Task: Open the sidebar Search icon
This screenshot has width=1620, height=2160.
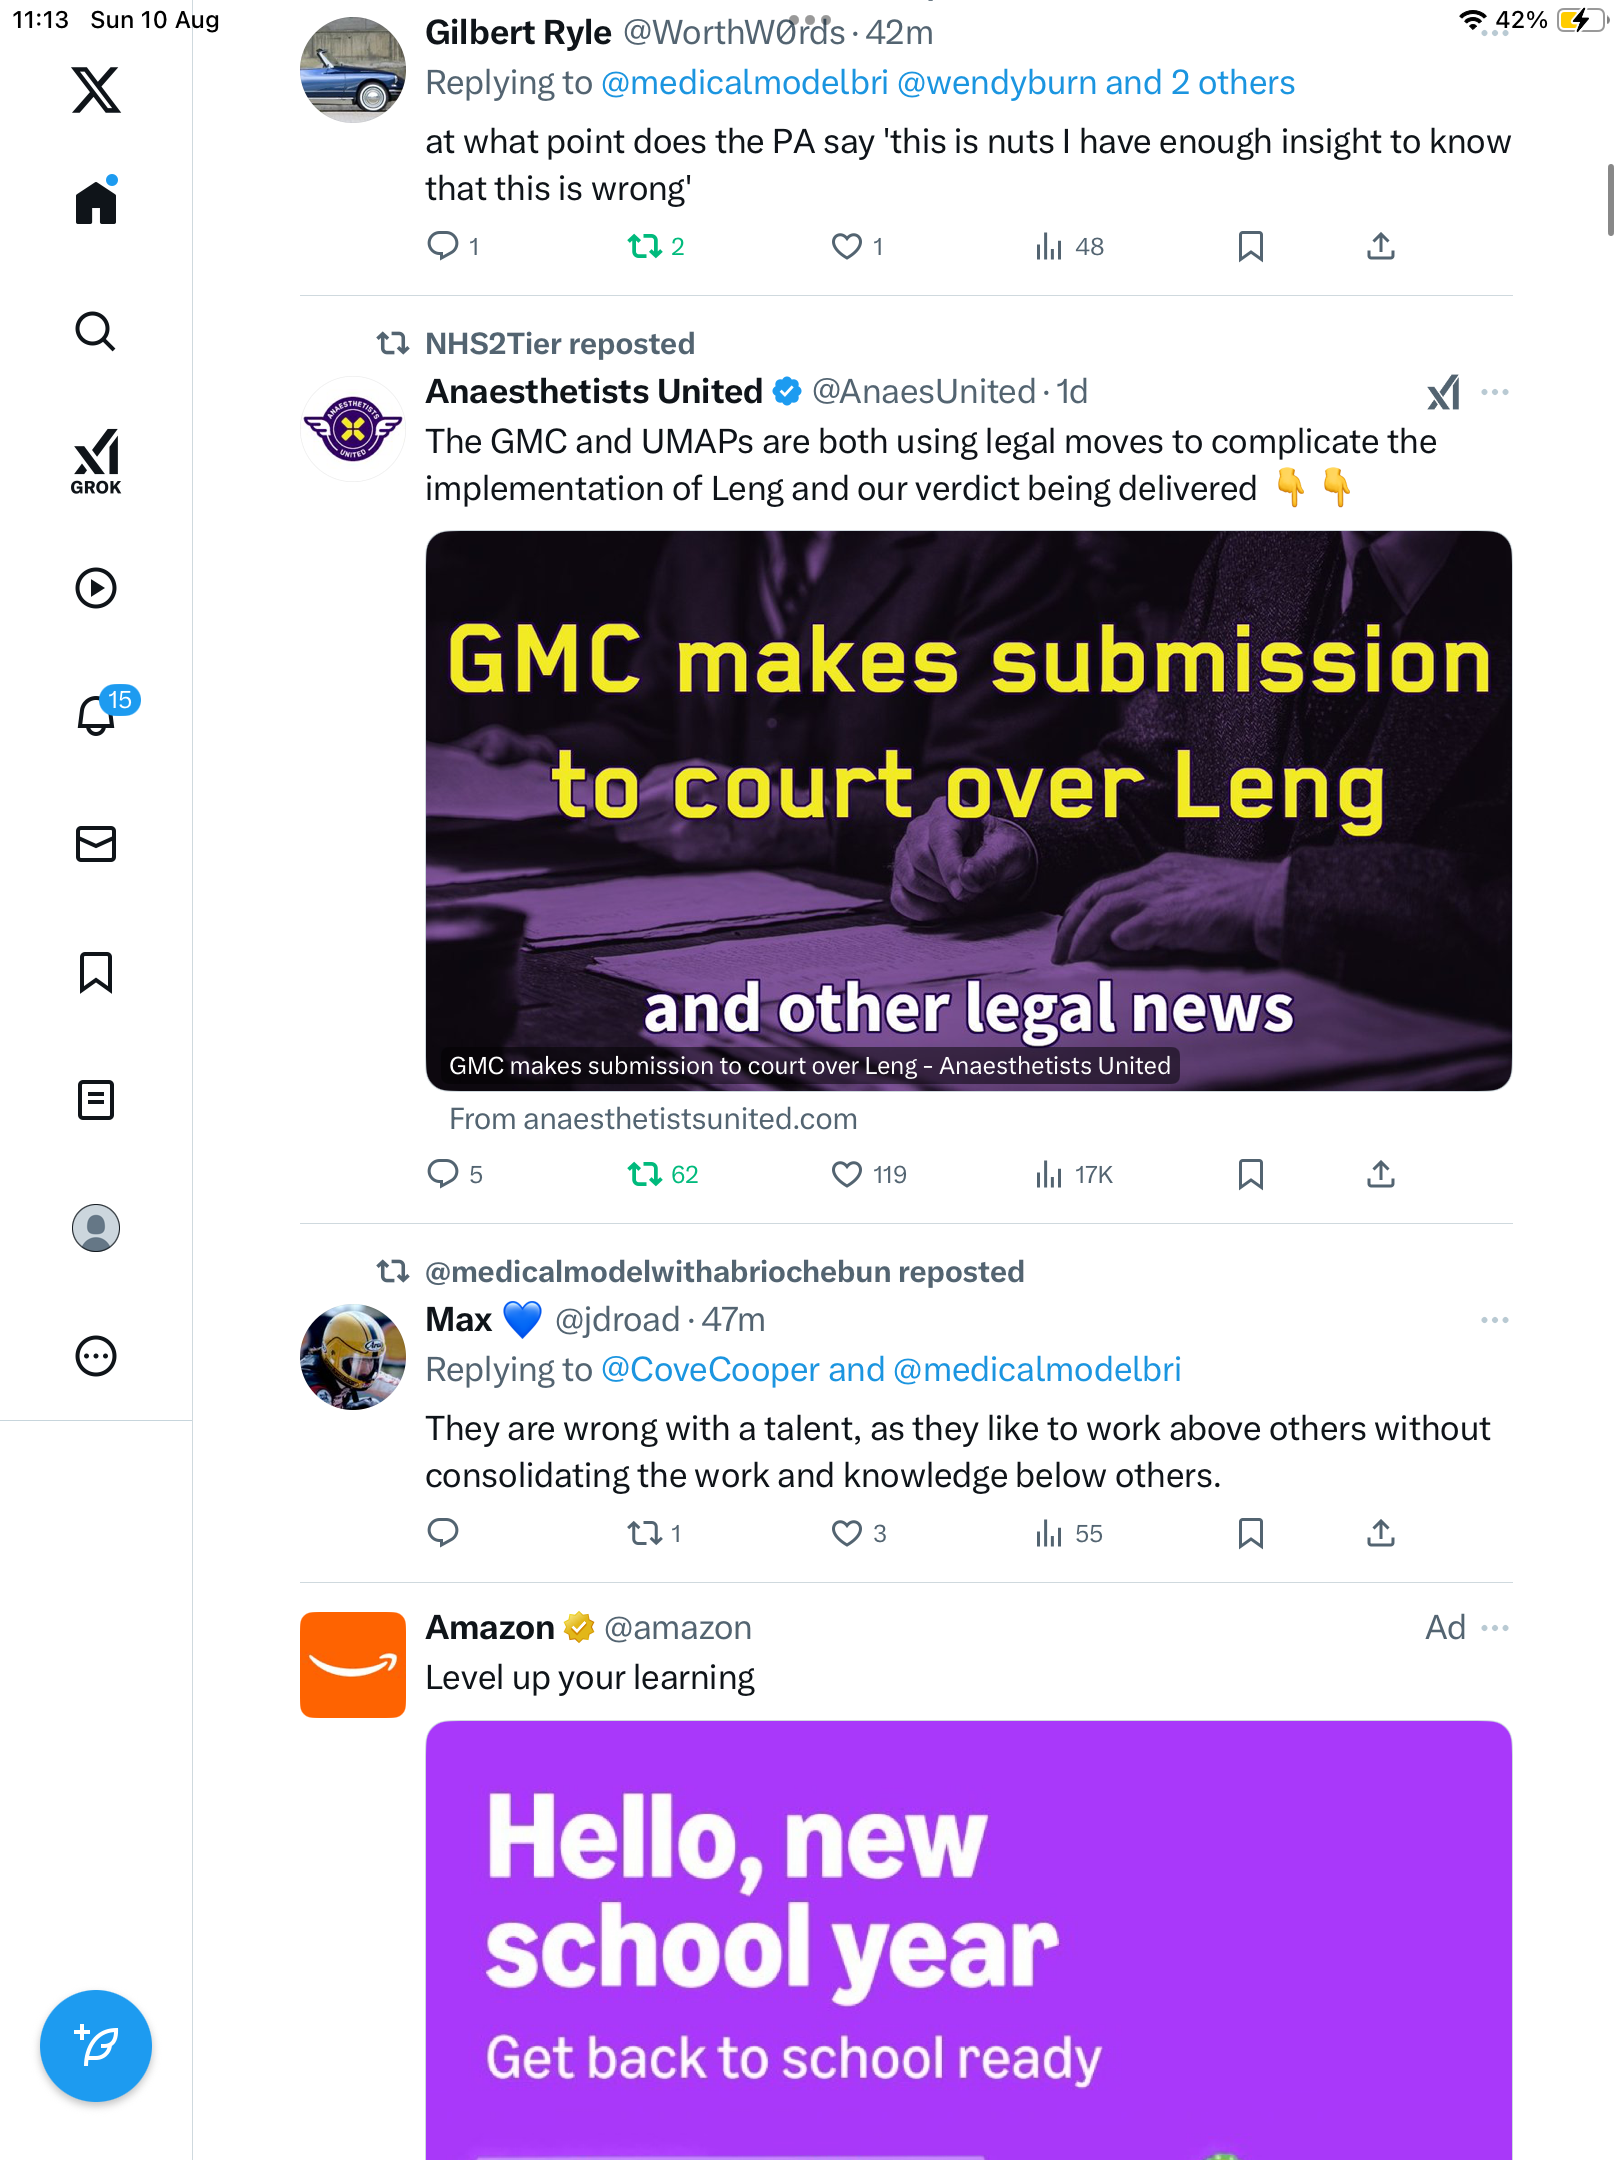Action: click(96, 332)
